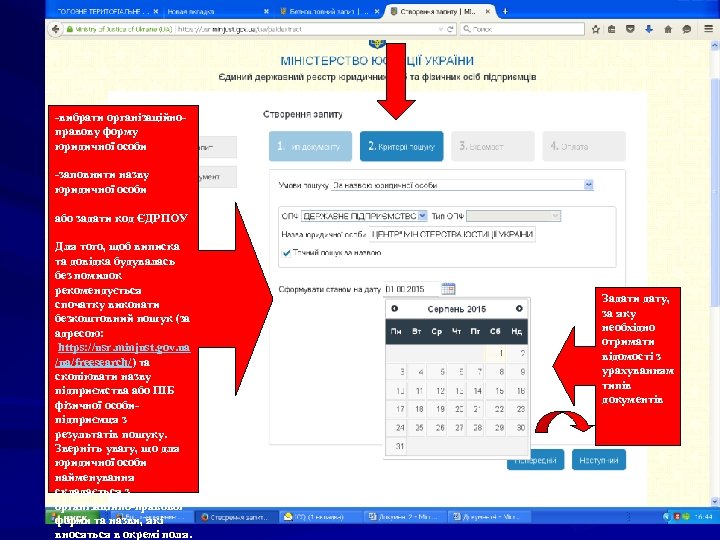
Task: Click the scrollbar down arrow
Action: pyautogui.click(x=714, y=501)
